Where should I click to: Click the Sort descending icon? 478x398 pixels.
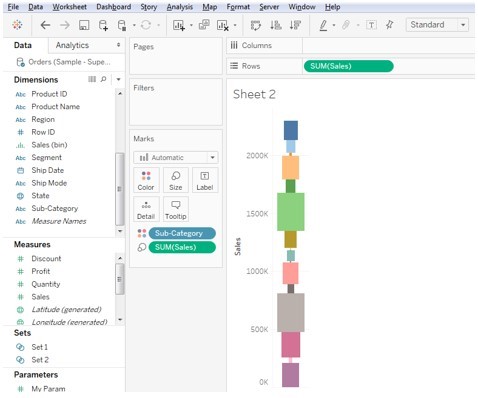[295, 25]
